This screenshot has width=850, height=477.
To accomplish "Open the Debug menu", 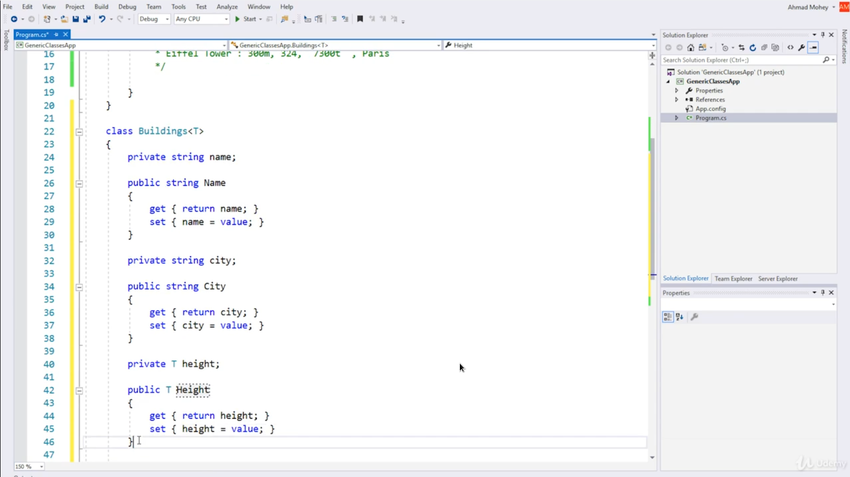I will [127, 7].
